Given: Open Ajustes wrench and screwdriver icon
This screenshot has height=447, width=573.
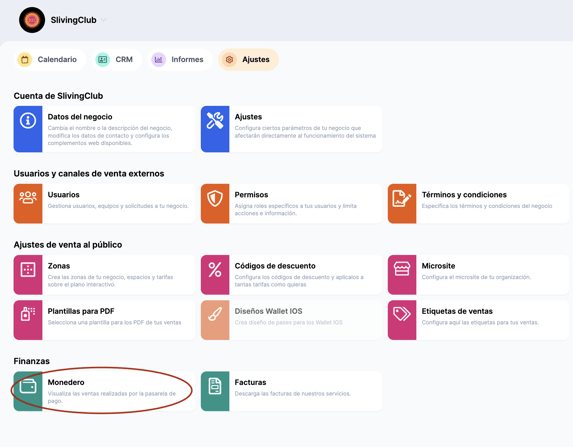Looking at the screenshot, I should [215, 121].
